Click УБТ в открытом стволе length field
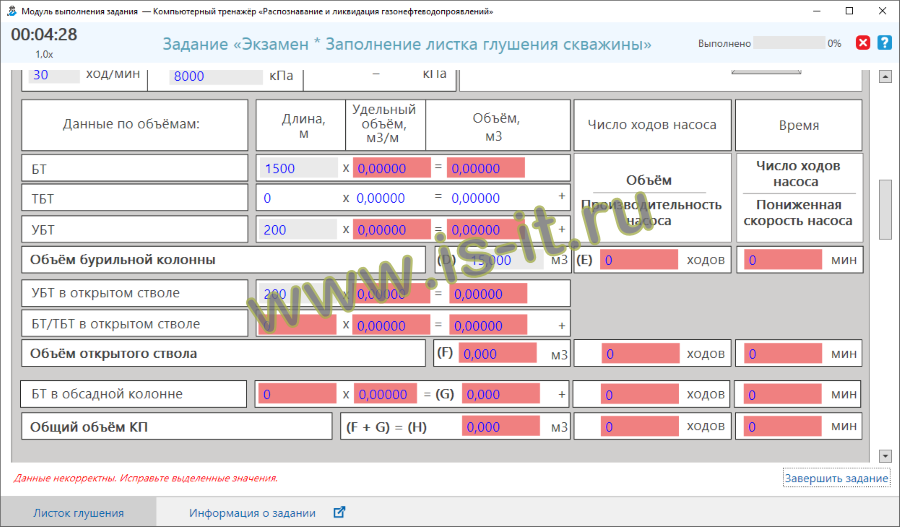The image size is (900, 527). click(298, 294)
